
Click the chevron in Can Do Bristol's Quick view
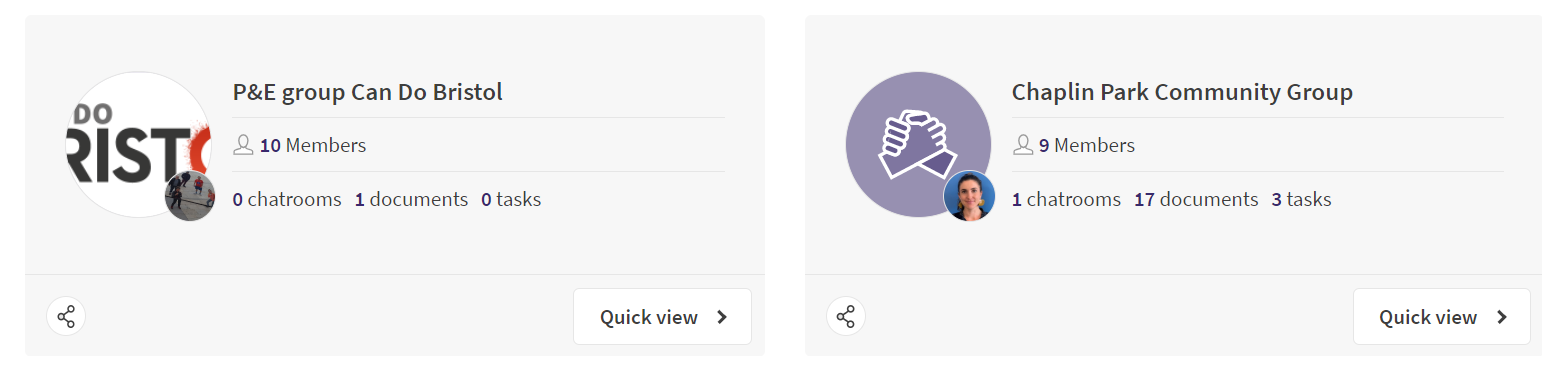[x=722, y=317]
